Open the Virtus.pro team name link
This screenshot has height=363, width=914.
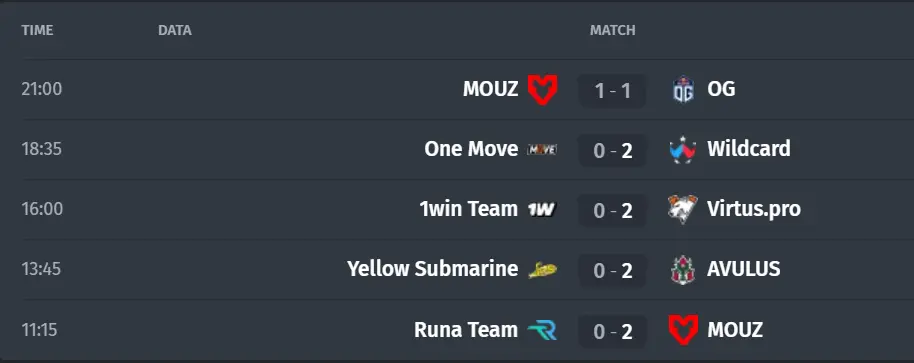click(x=754, y=209)
